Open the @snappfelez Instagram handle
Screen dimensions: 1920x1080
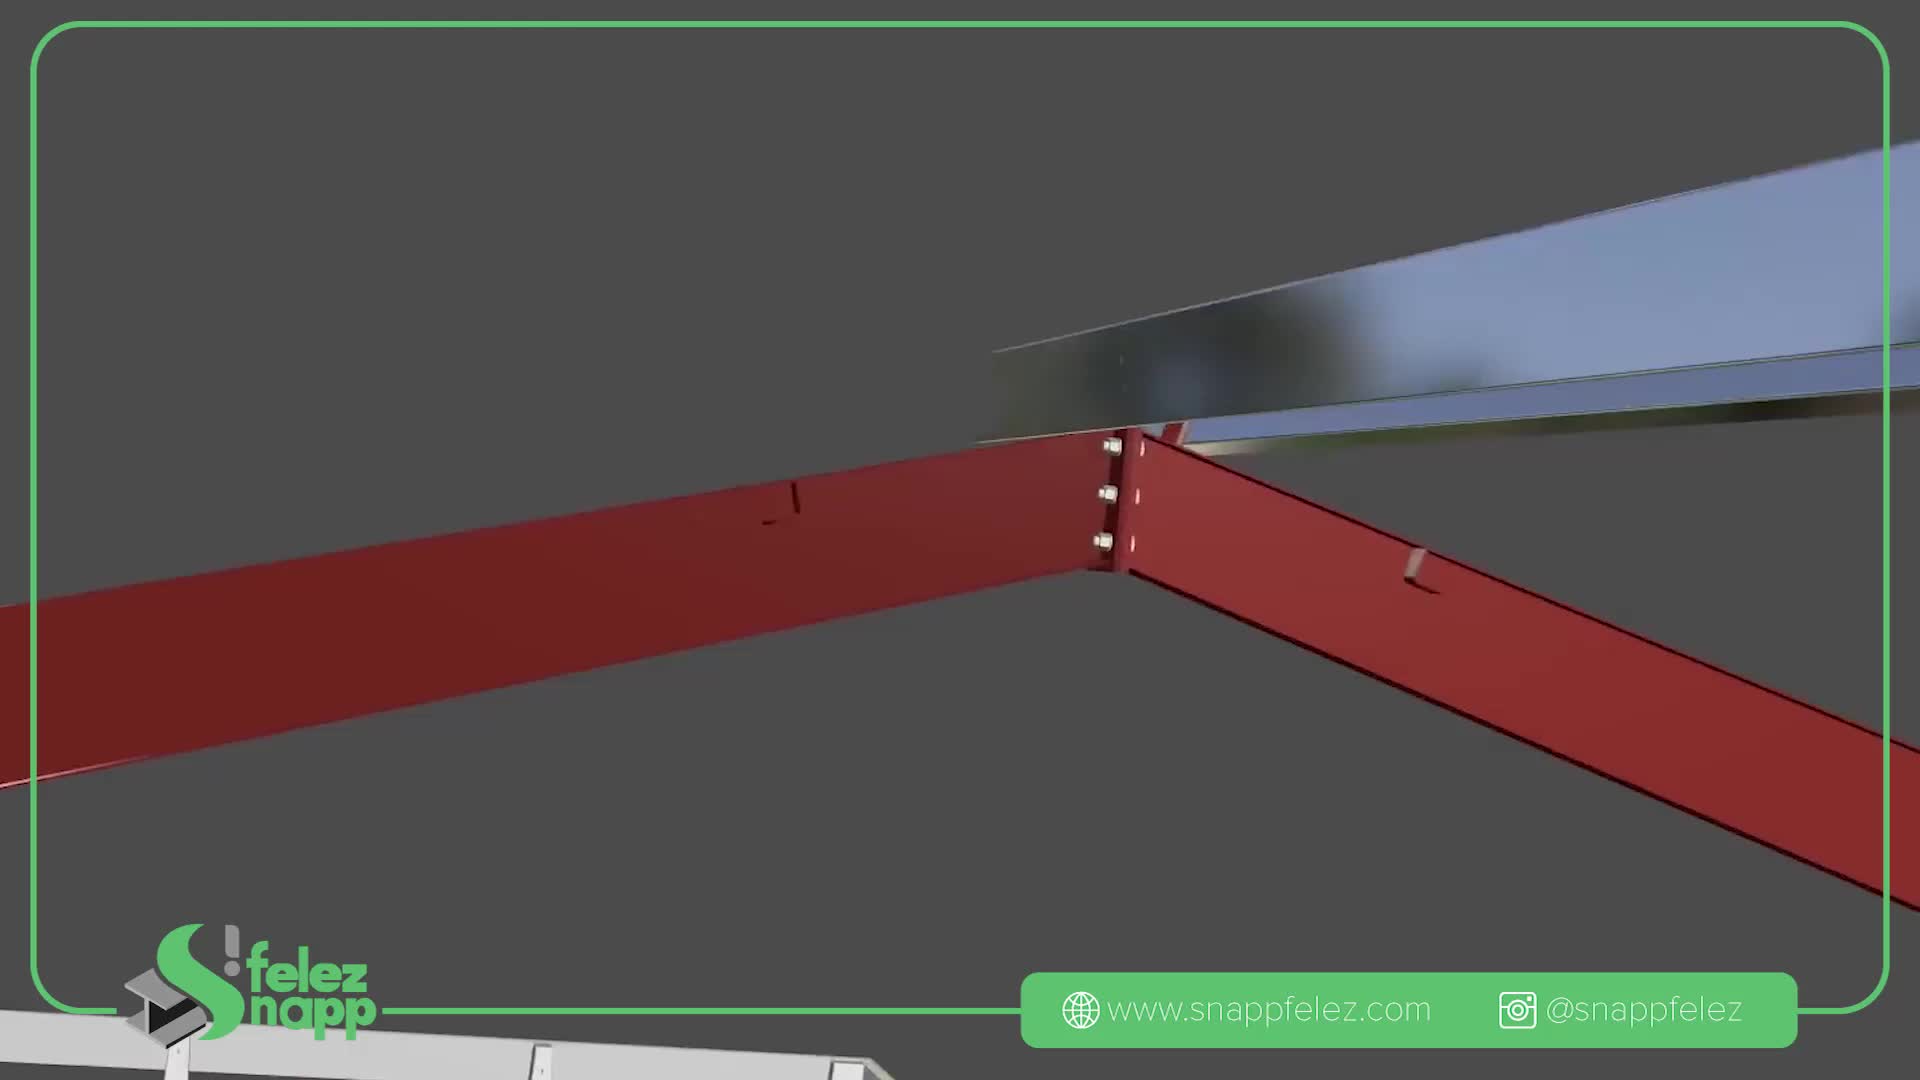point(1643,1010)
